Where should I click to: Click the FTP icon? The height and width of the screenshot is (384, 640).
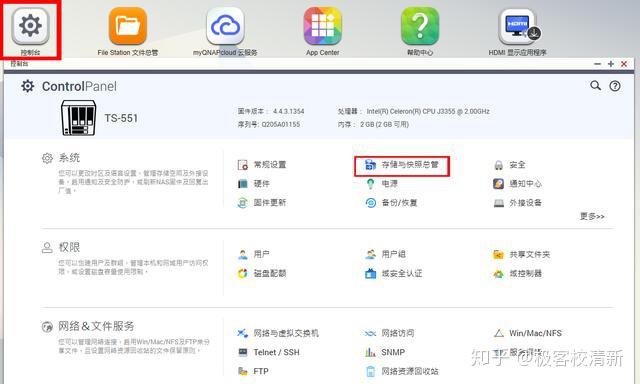point(243,371)
